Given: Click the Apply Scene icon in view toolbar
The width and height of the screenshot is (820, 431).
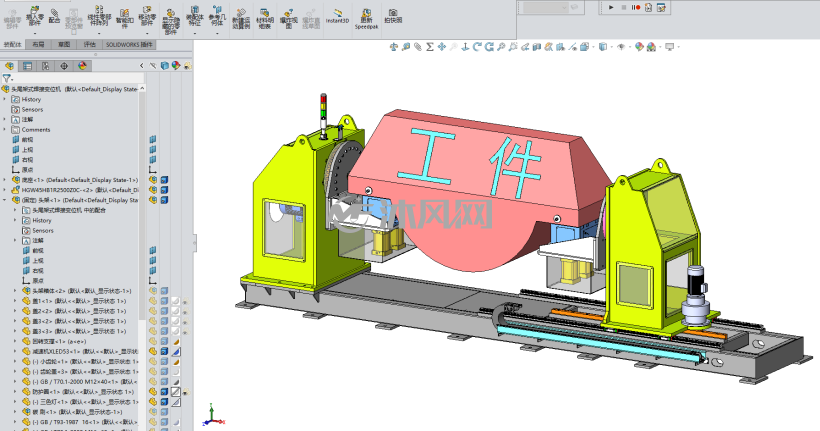Looking at the screenshot, I should 651,47.
